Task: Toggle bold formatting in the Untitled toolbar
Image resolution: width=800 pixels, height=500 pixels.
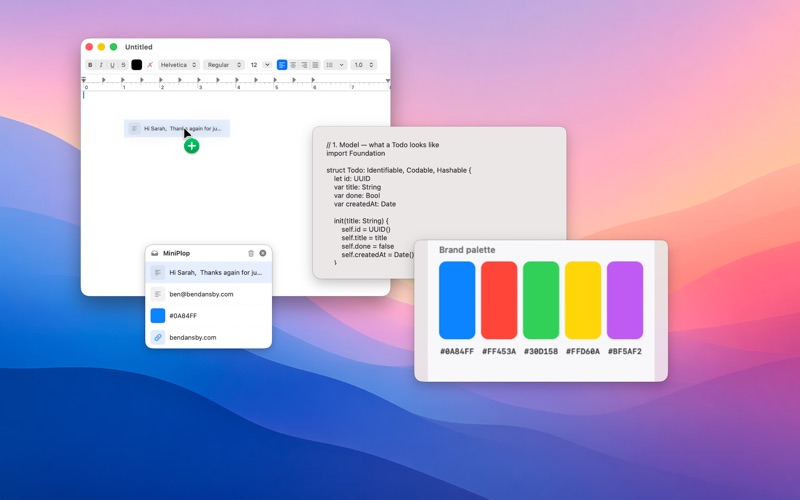Action: coord(90,65)
